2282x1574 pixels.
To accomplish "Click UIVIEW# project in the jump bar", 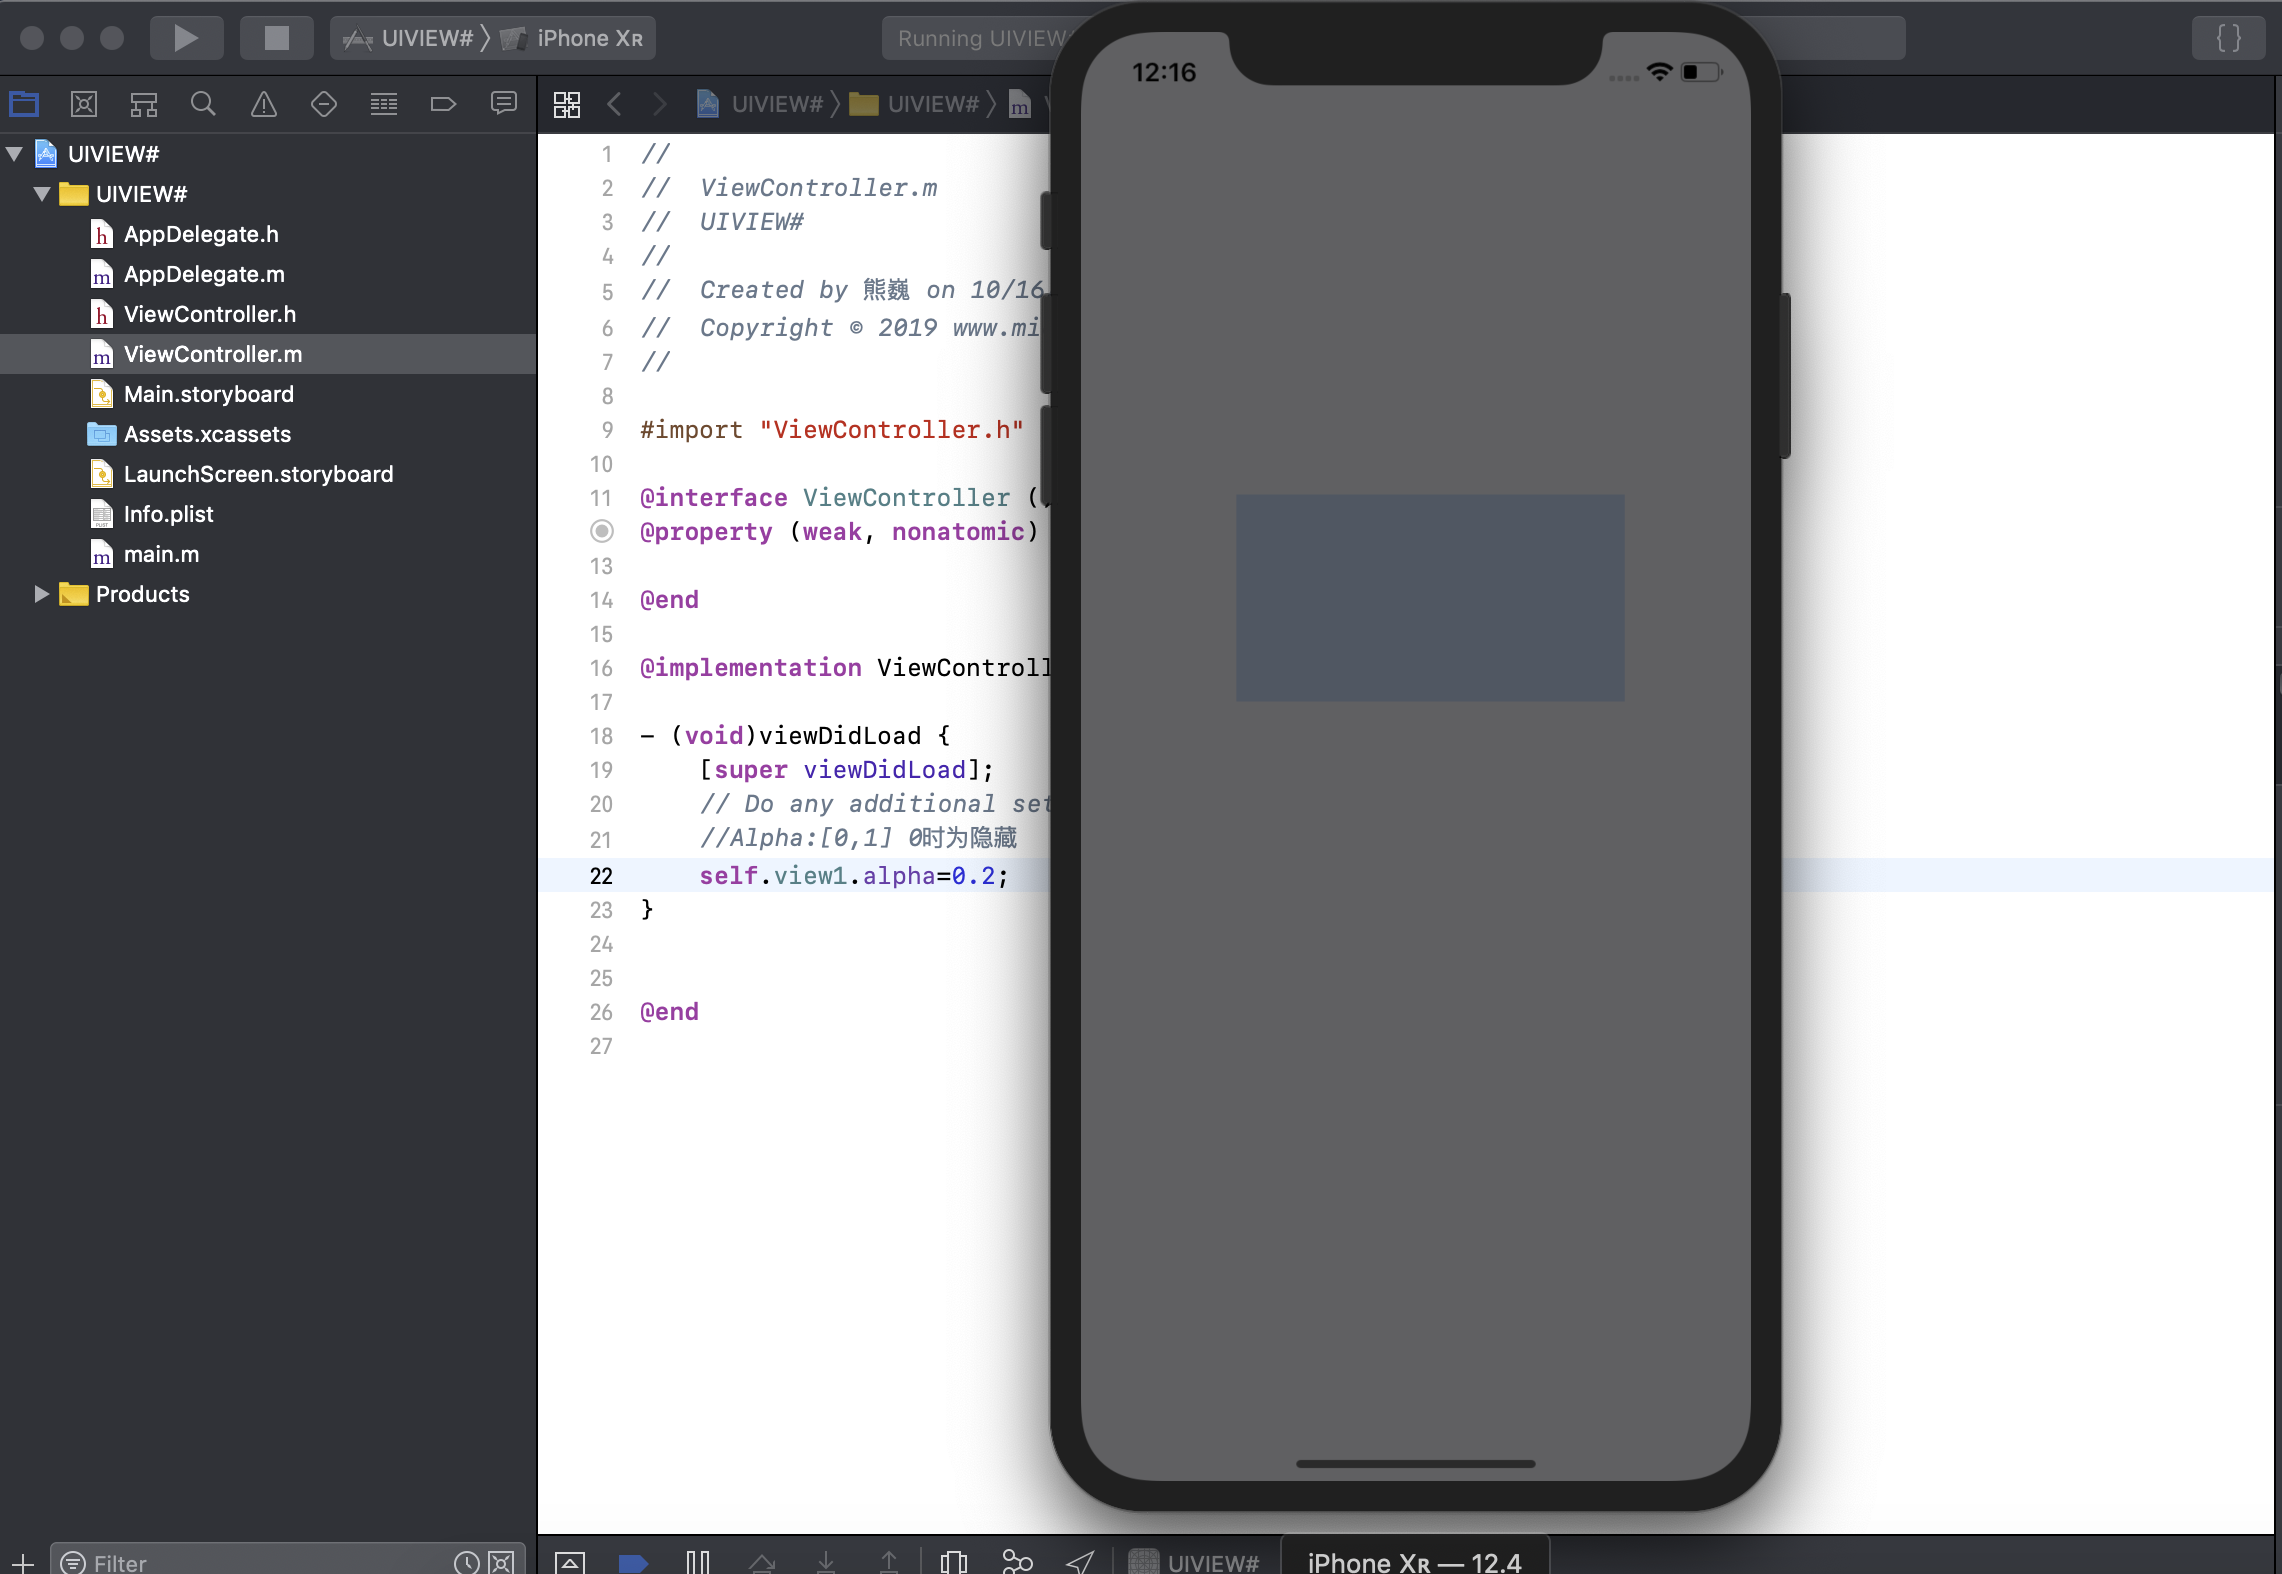I will (760, 104).
